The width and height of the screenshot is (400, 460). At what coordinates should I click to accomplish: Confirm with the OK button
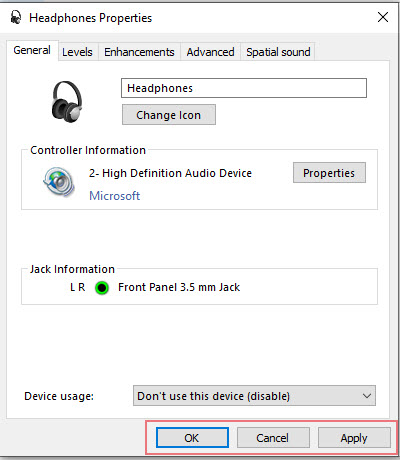tap(192, 438)
